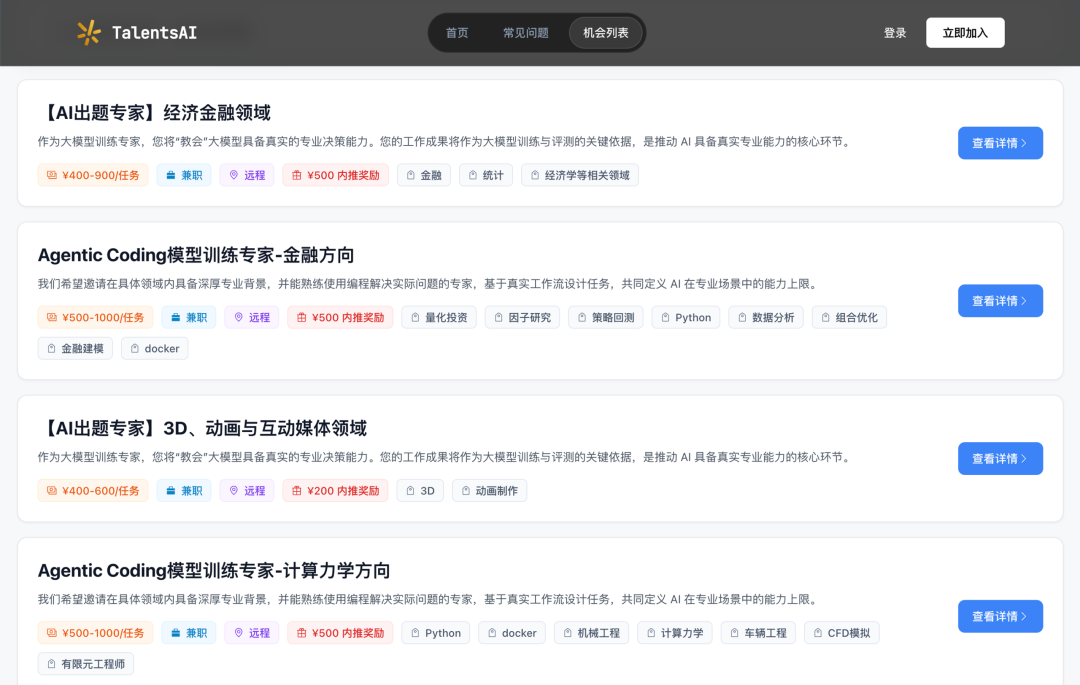This screenshot has width=1080, height=685.
Task: View details for 3D、动画与互动媒体领域 job
Action: [1000, 459]
